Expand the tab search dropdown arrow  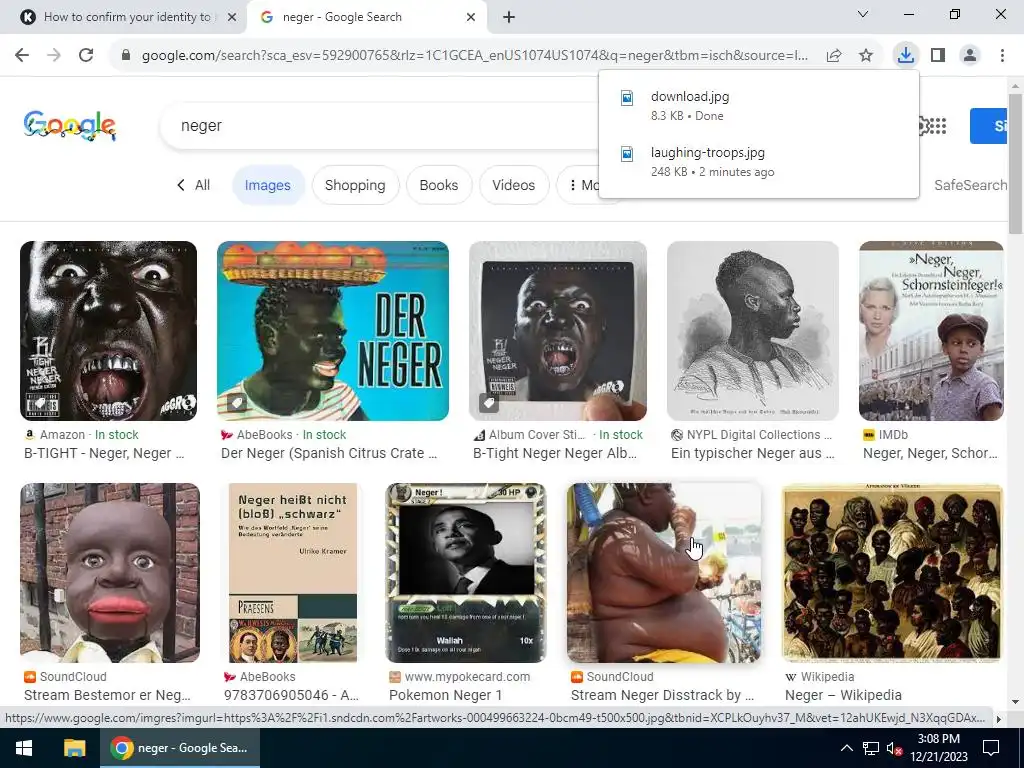click(863, 14)
